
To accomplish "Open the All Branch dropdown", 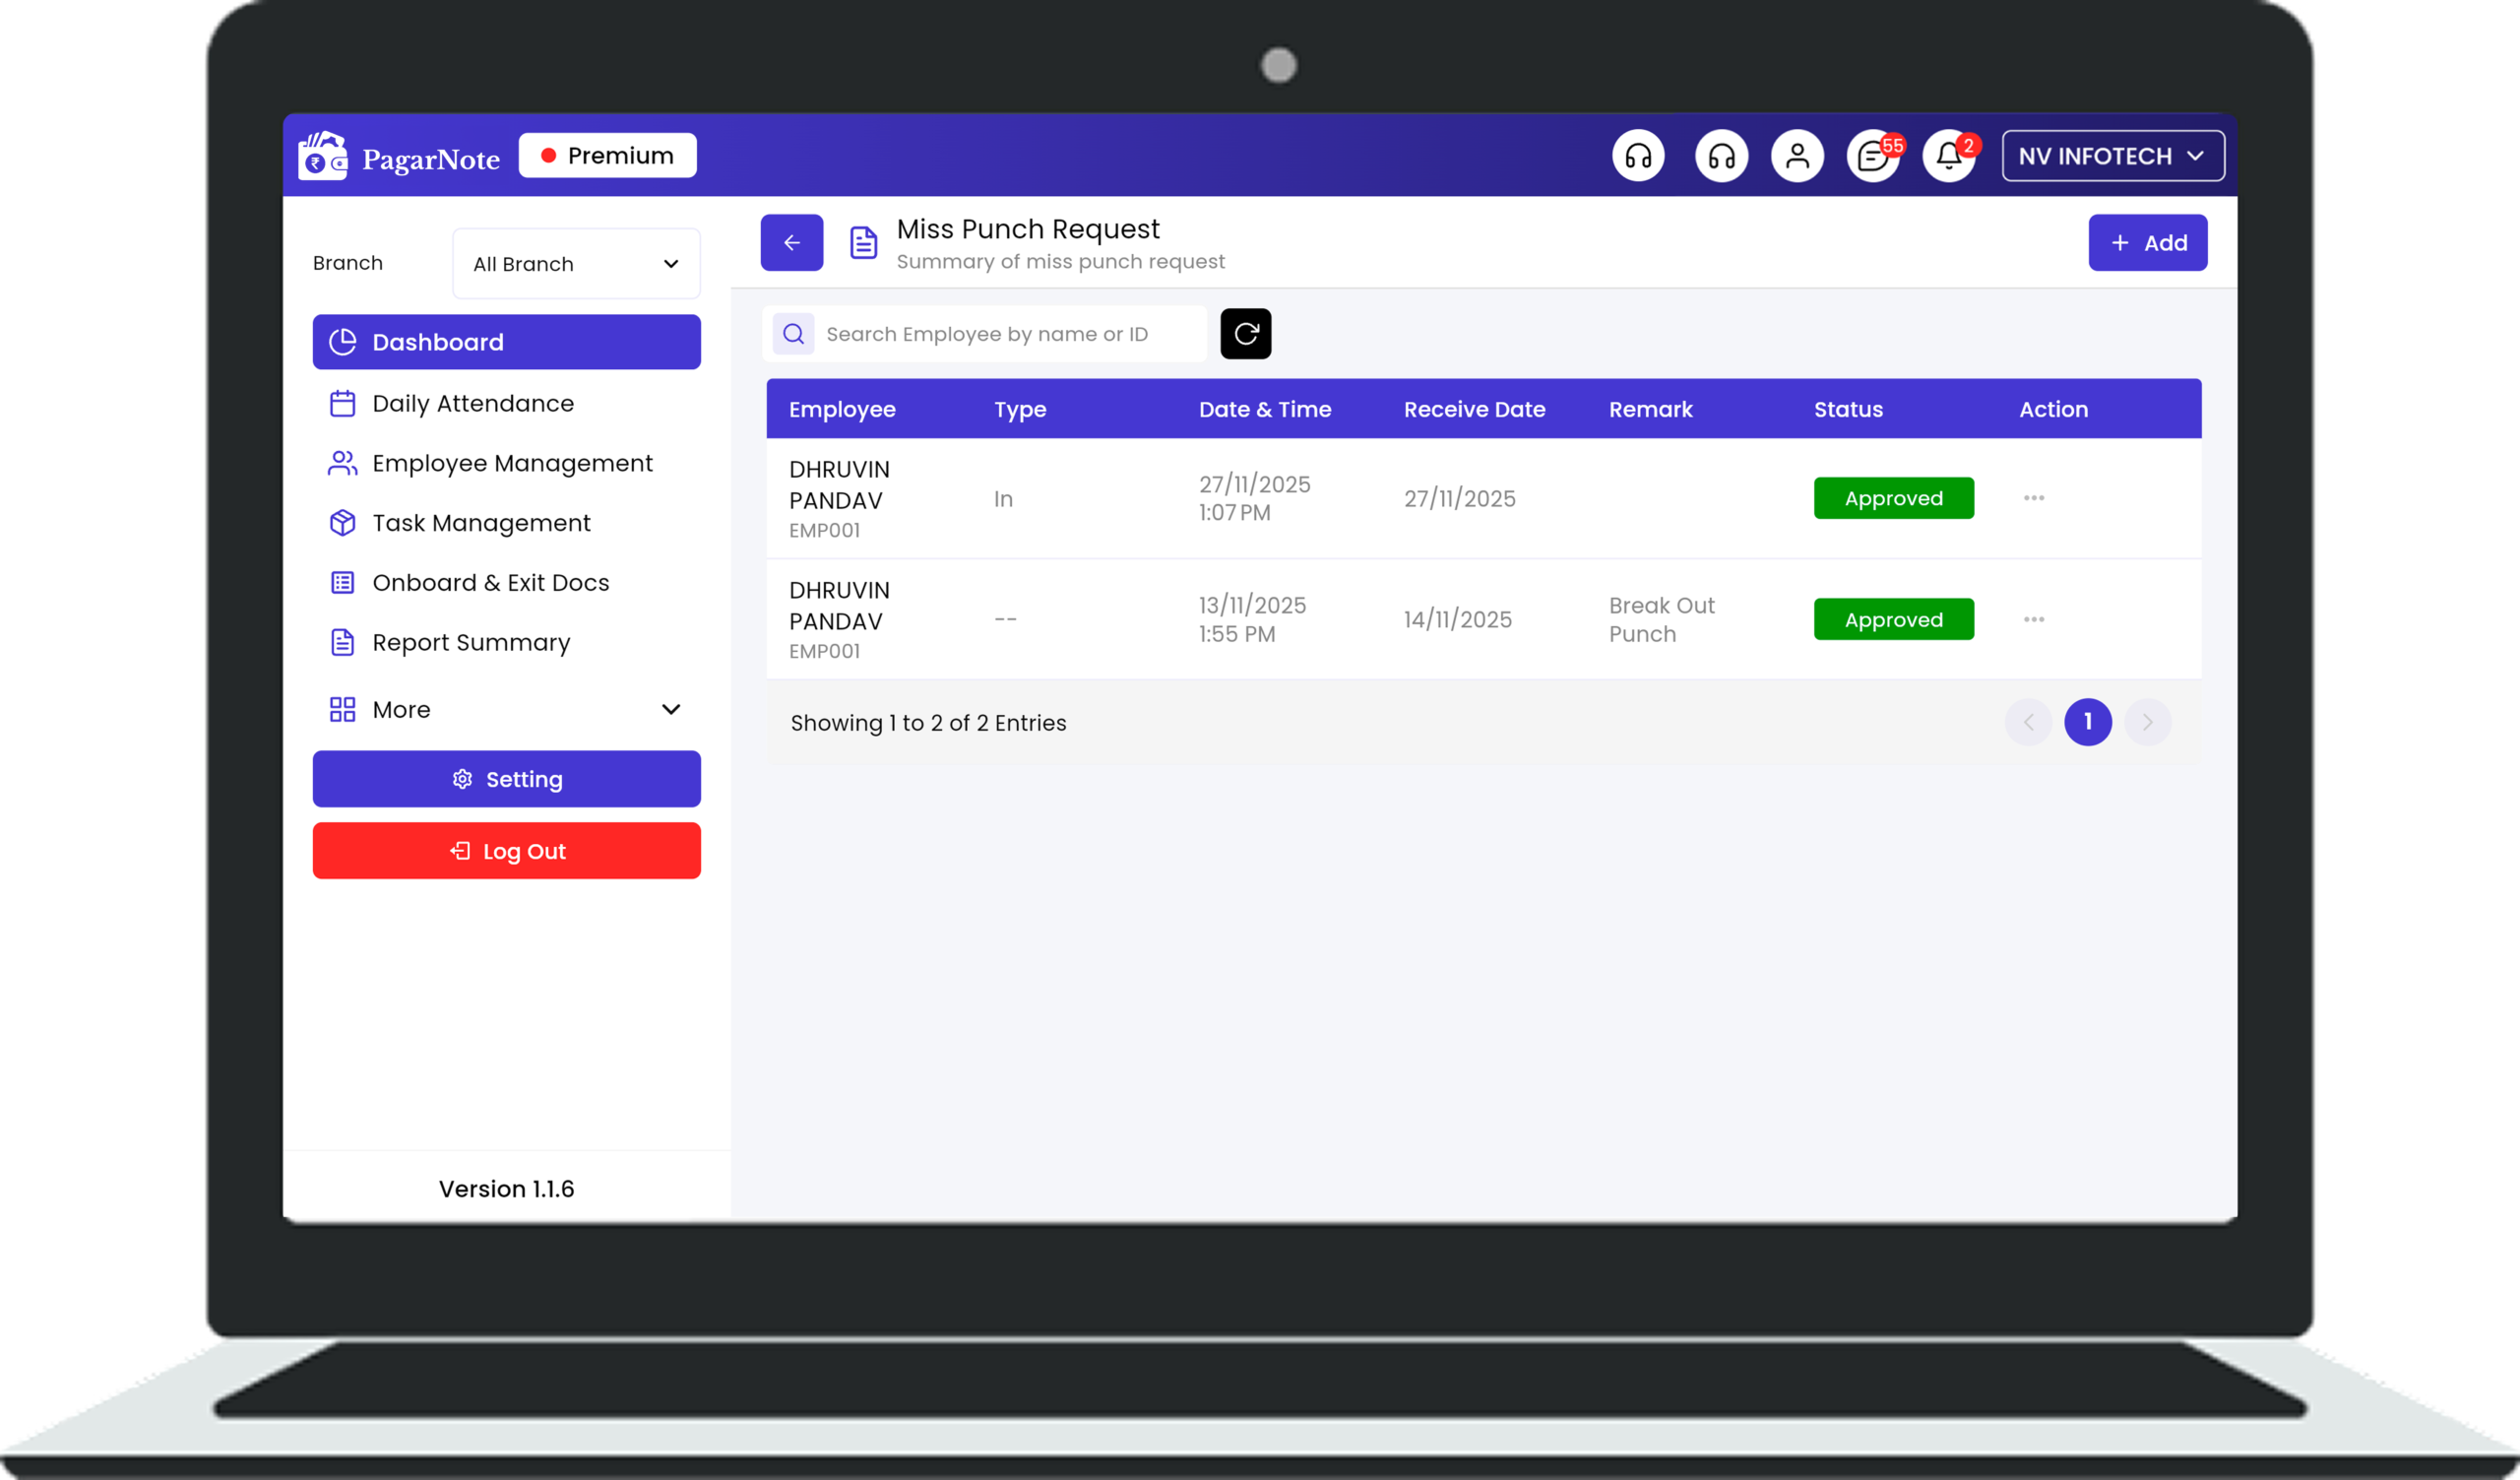I will (576, 264).
